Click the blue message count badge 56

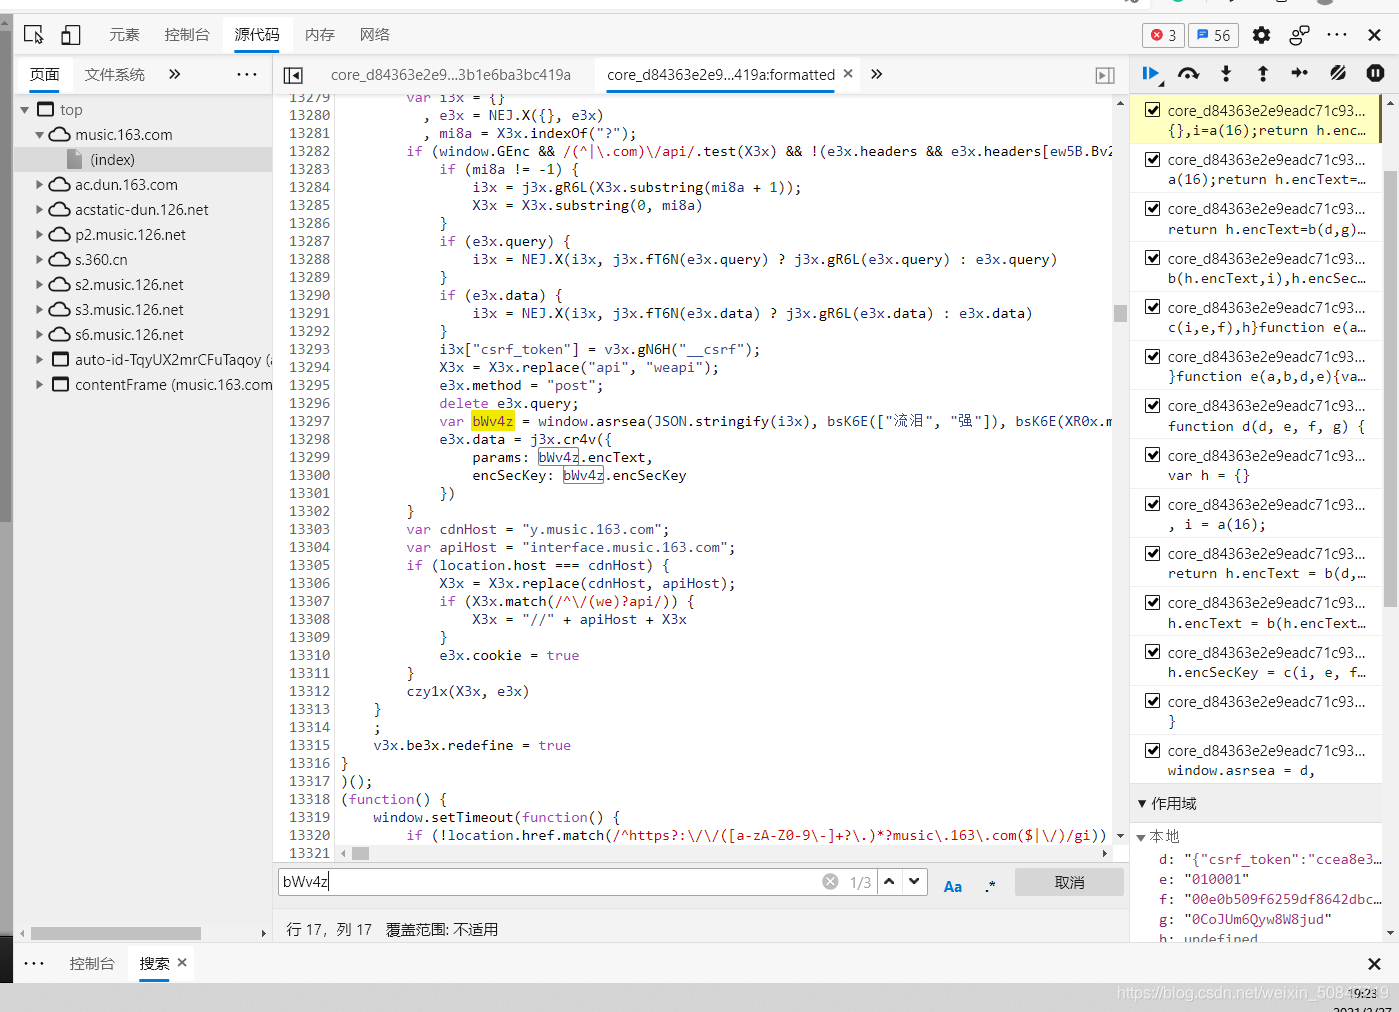pos(1213,35)
